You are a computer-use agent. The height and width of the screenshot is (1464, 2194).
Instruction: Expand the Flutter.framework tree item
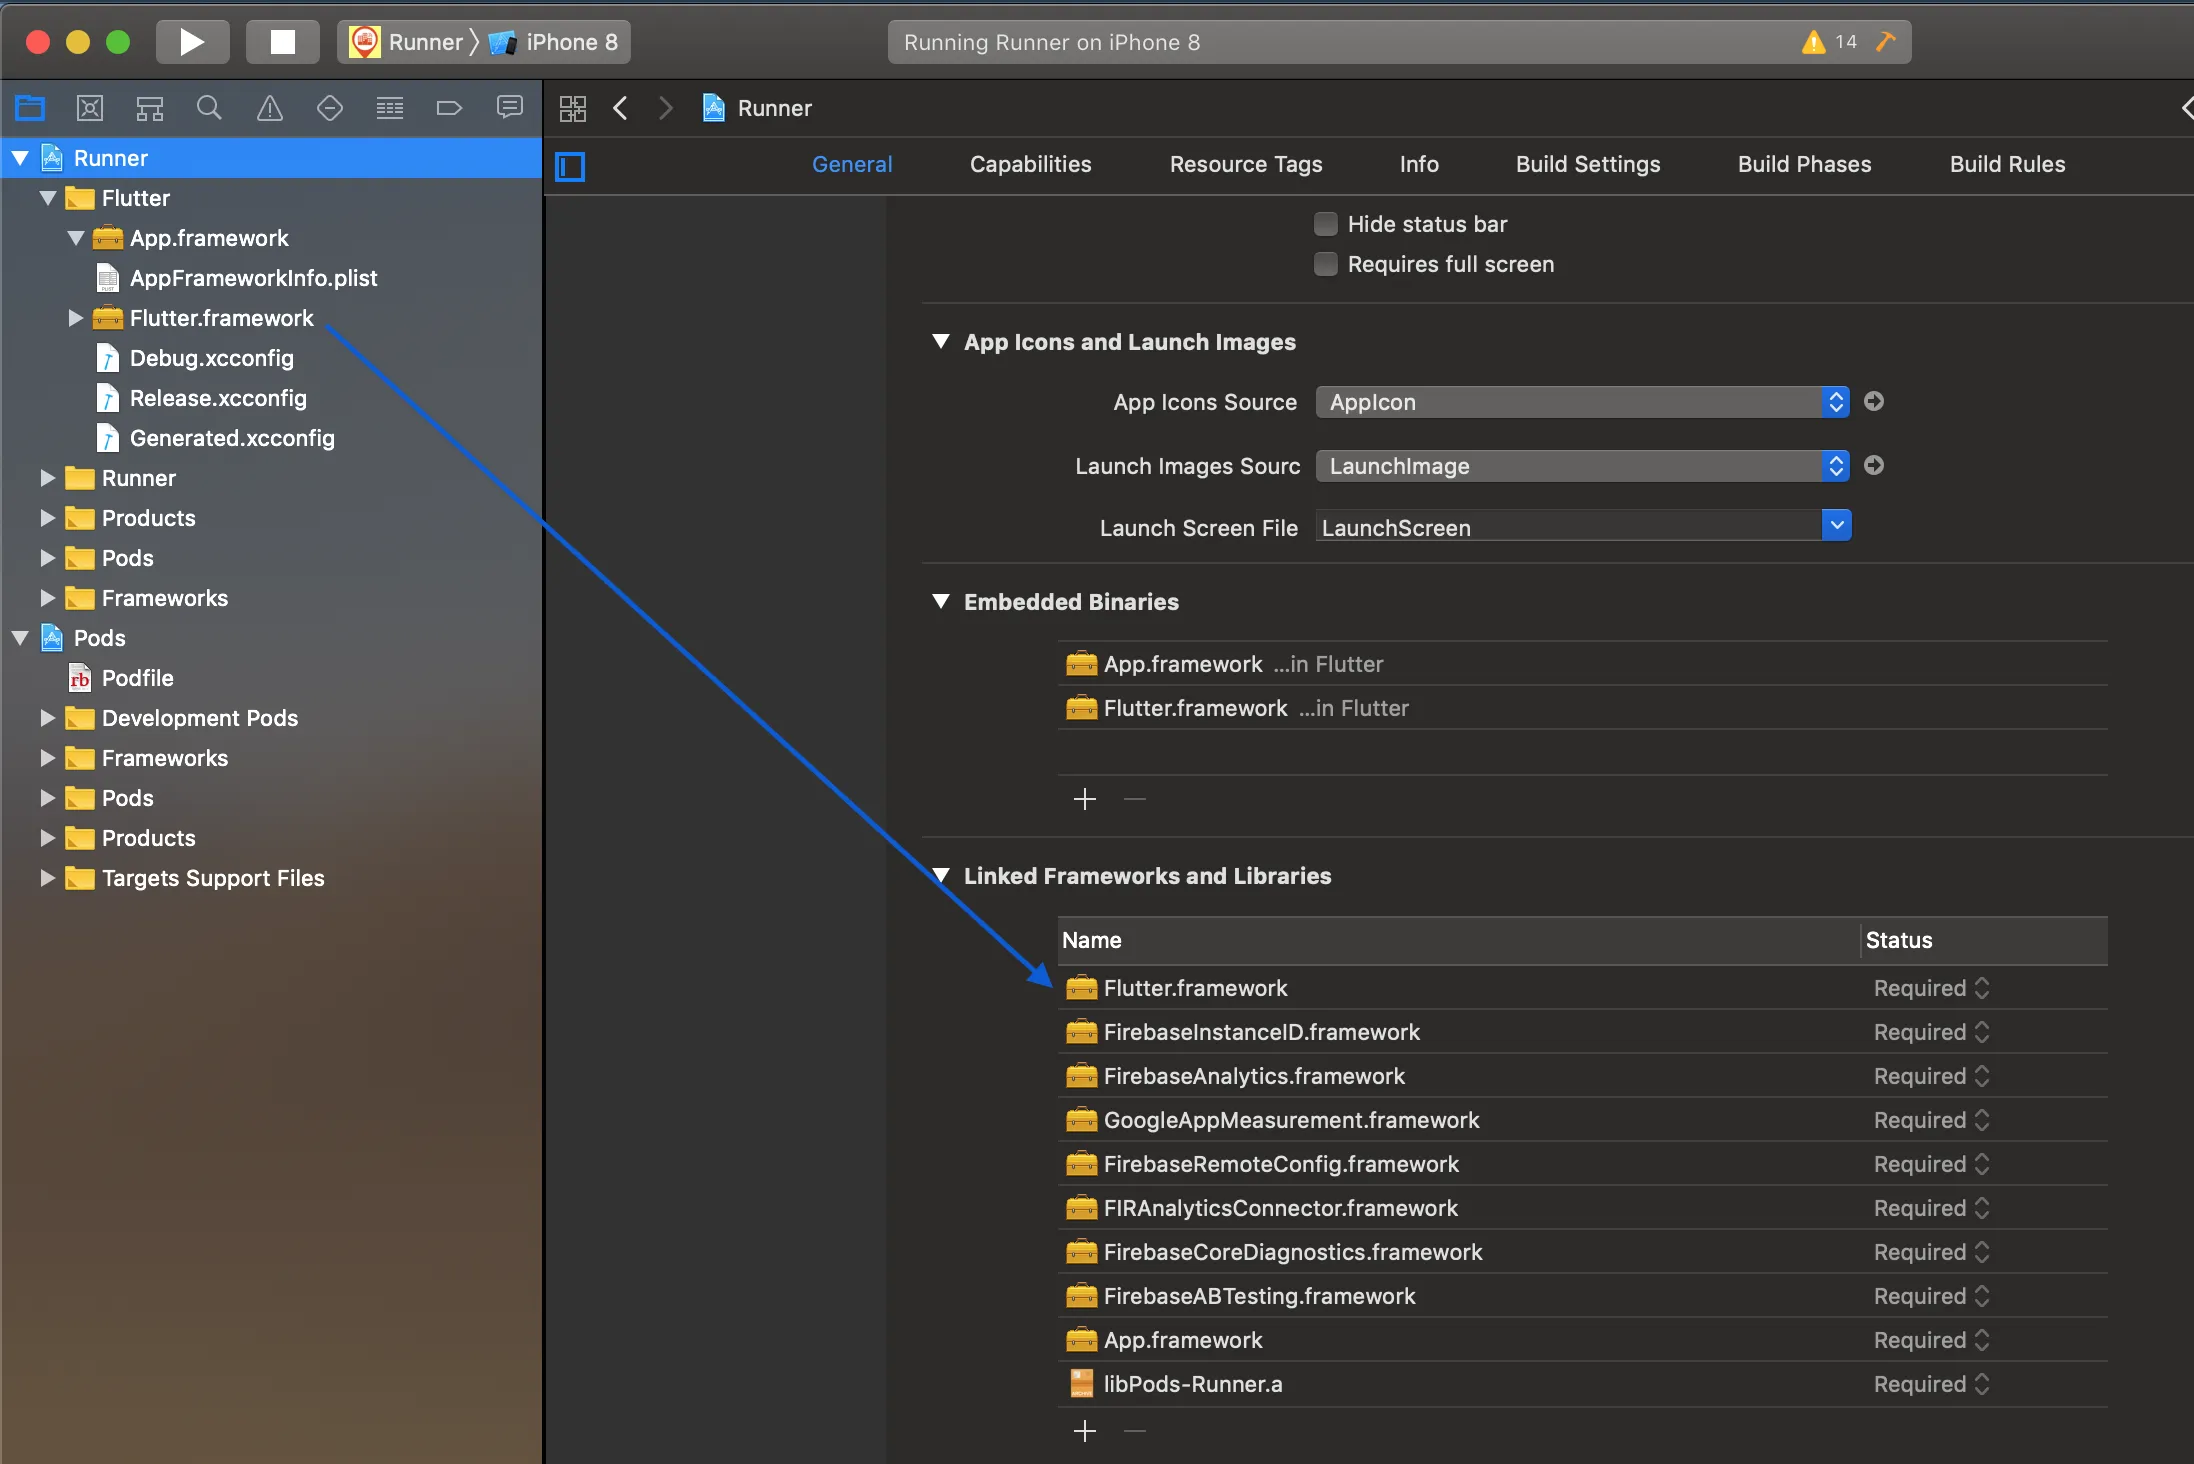75,318
